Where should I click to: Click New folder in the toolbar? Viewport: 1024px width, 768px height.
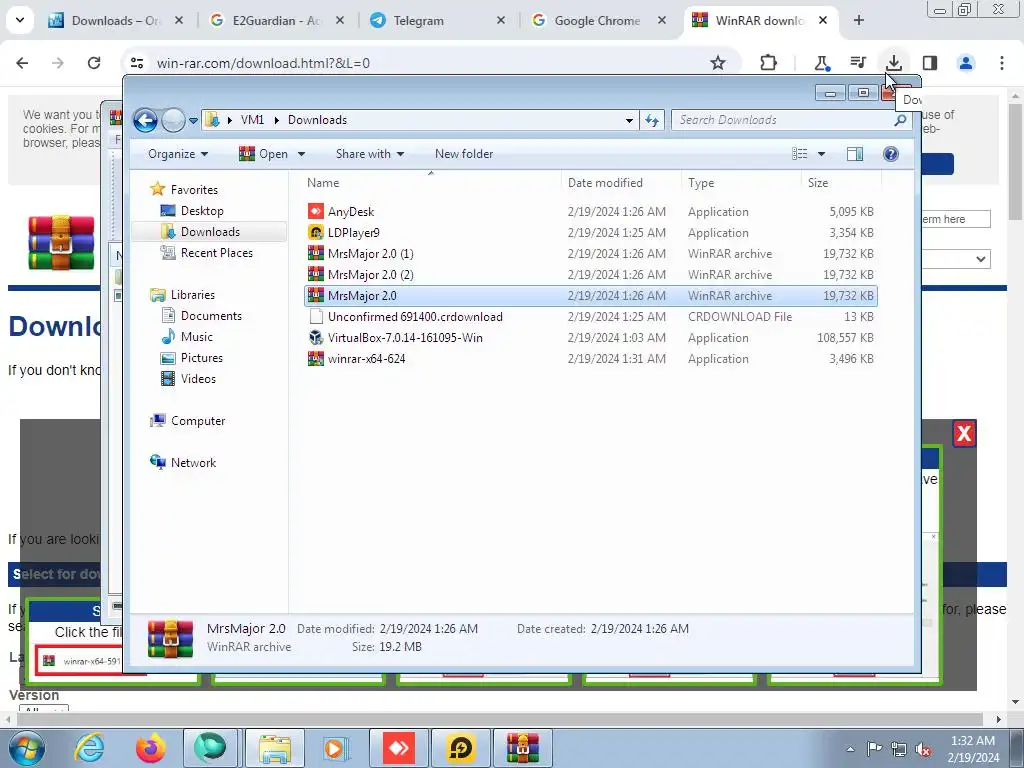[464, 154]
